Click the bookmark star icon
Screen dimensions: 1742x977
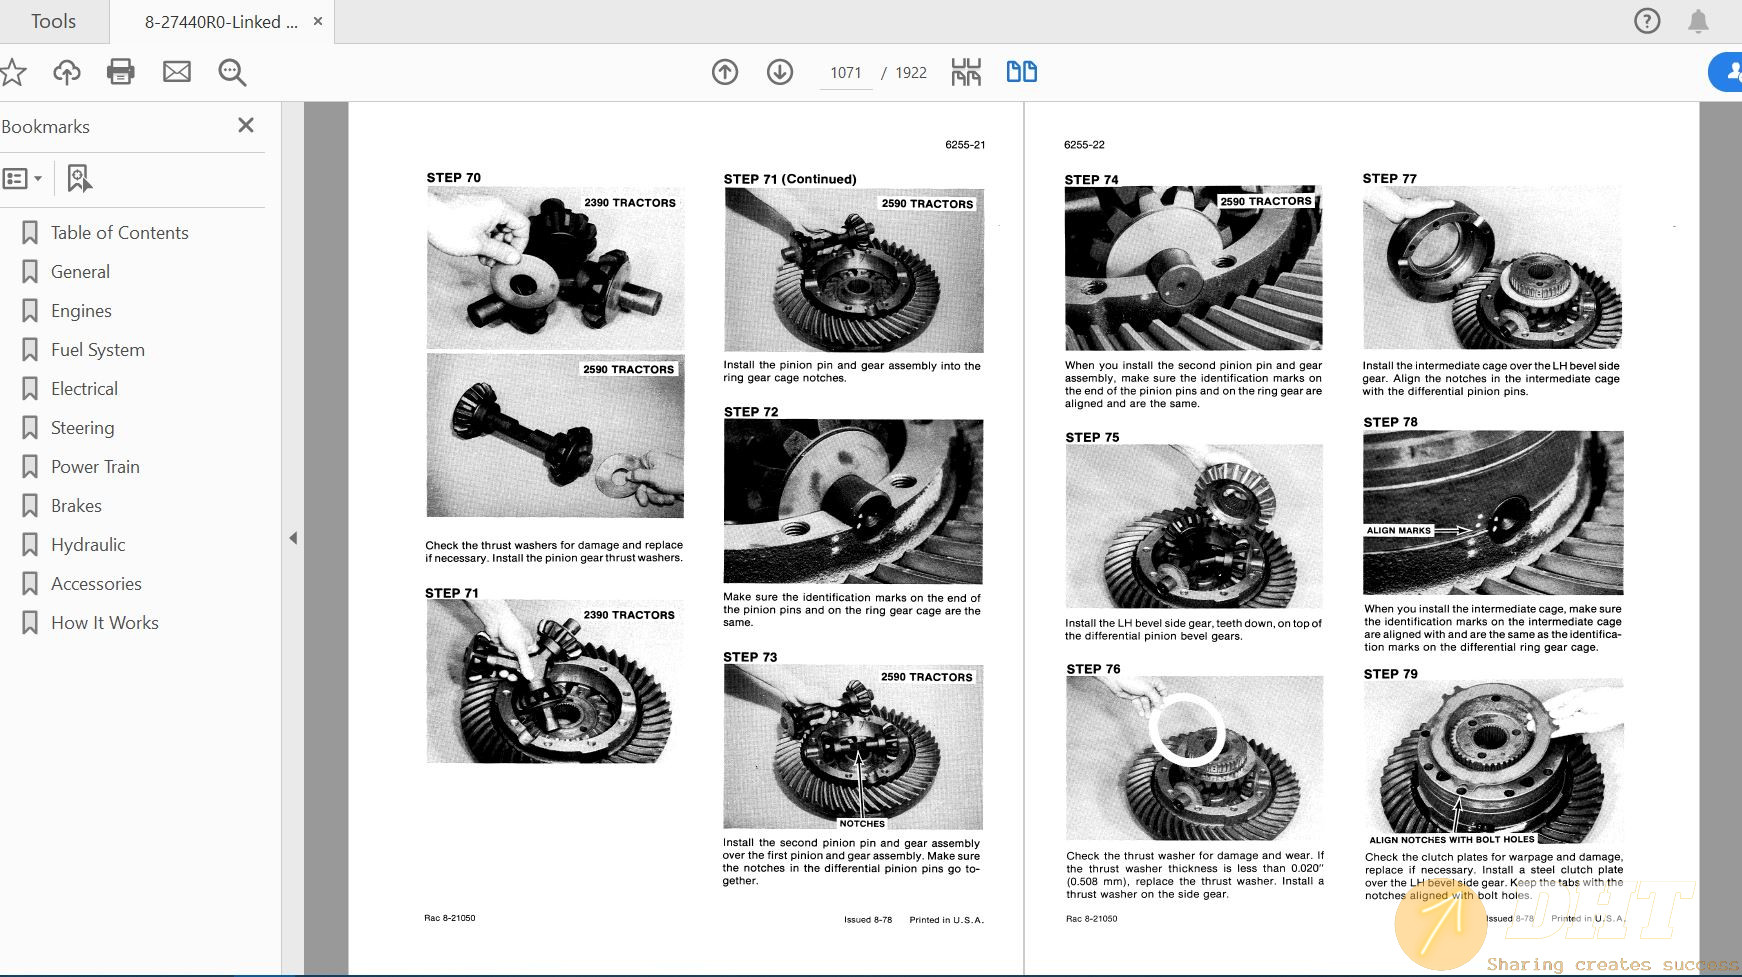[13, 72]
